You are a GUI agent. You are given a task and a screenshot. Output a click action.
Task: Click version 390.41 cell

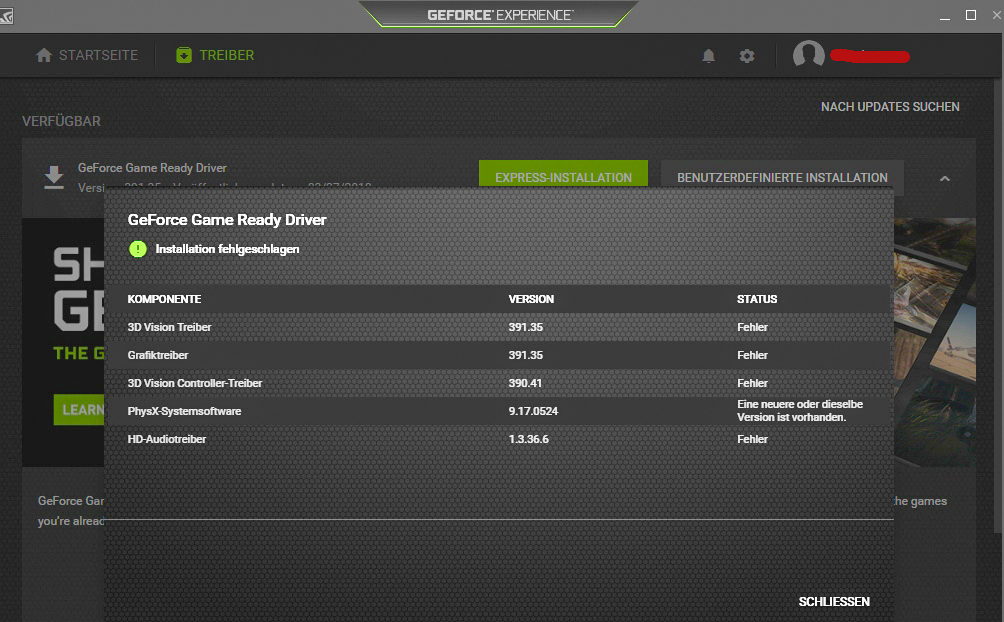coord(525,383)
